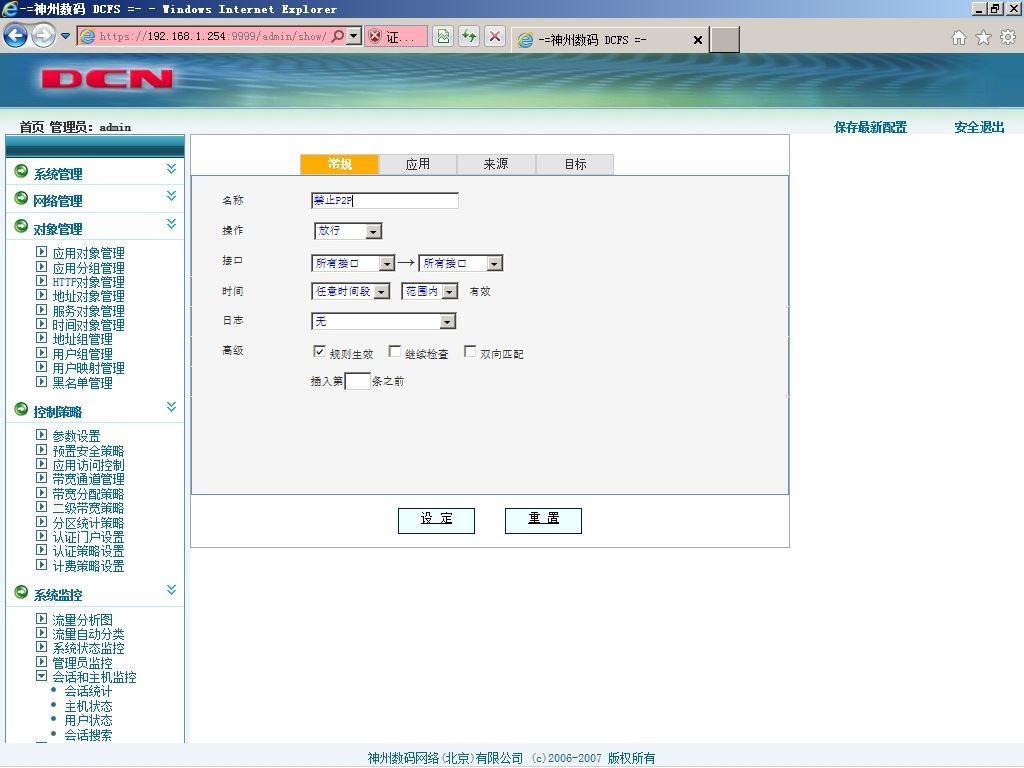Click the green icon beside 网络管理
Image resolution: width=1024 pixels, height=768 pixels.
point(22,198)
